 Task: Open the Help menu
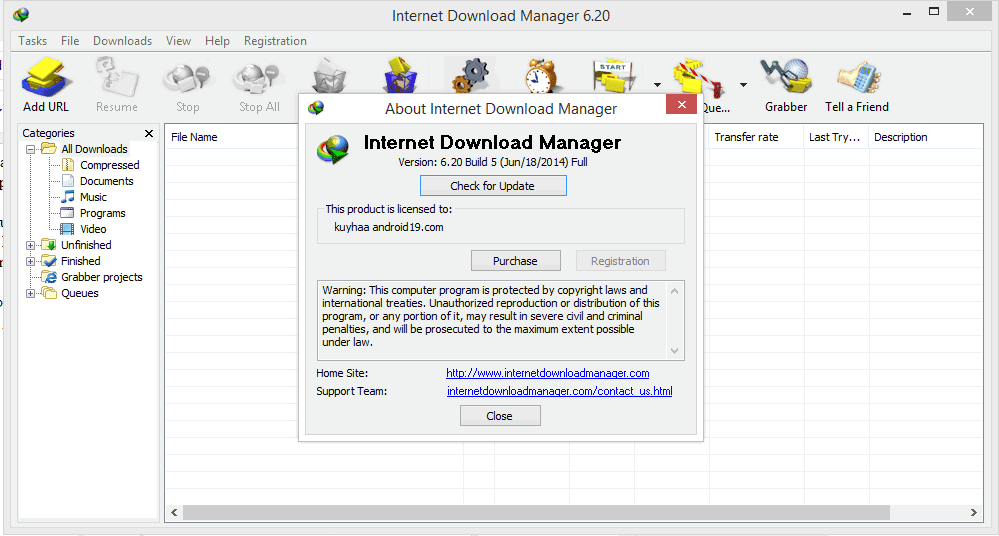point(217,41)
